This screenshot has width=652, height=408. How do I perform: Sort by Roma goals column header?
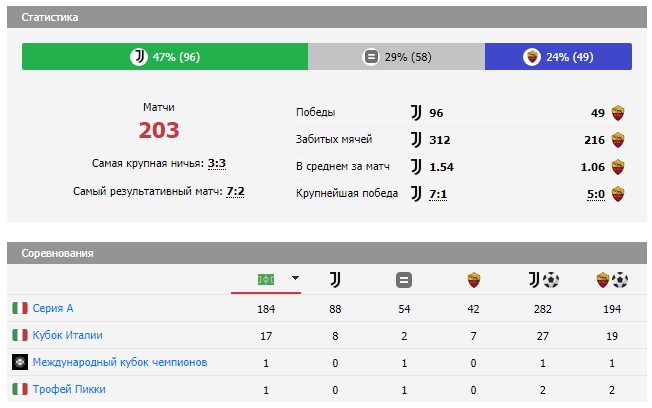click(612, 280)
